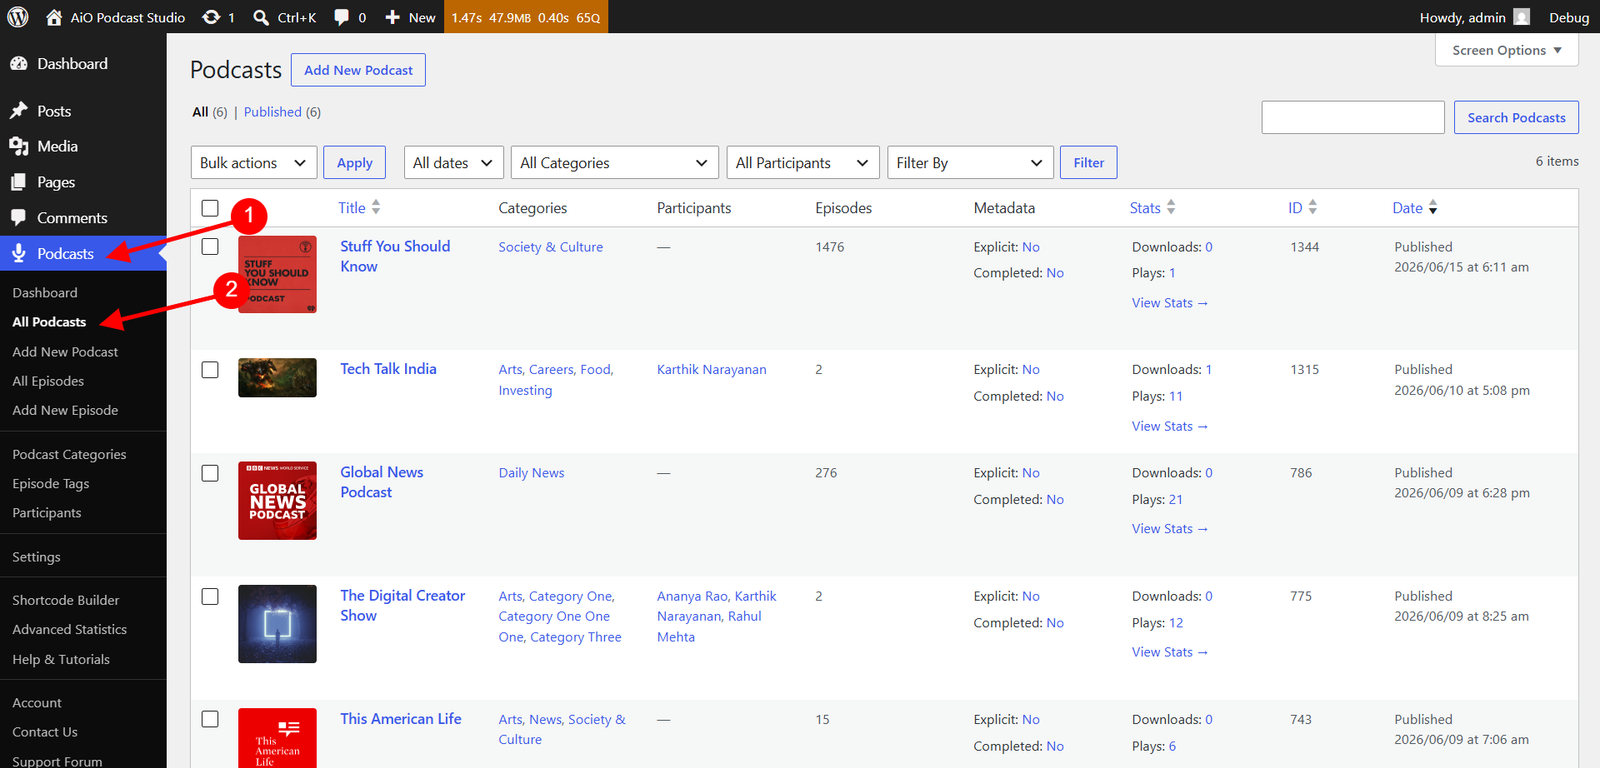Select The Digital Creator Show row checkbox
This screenshot has width=1600, height=768.
210,596
